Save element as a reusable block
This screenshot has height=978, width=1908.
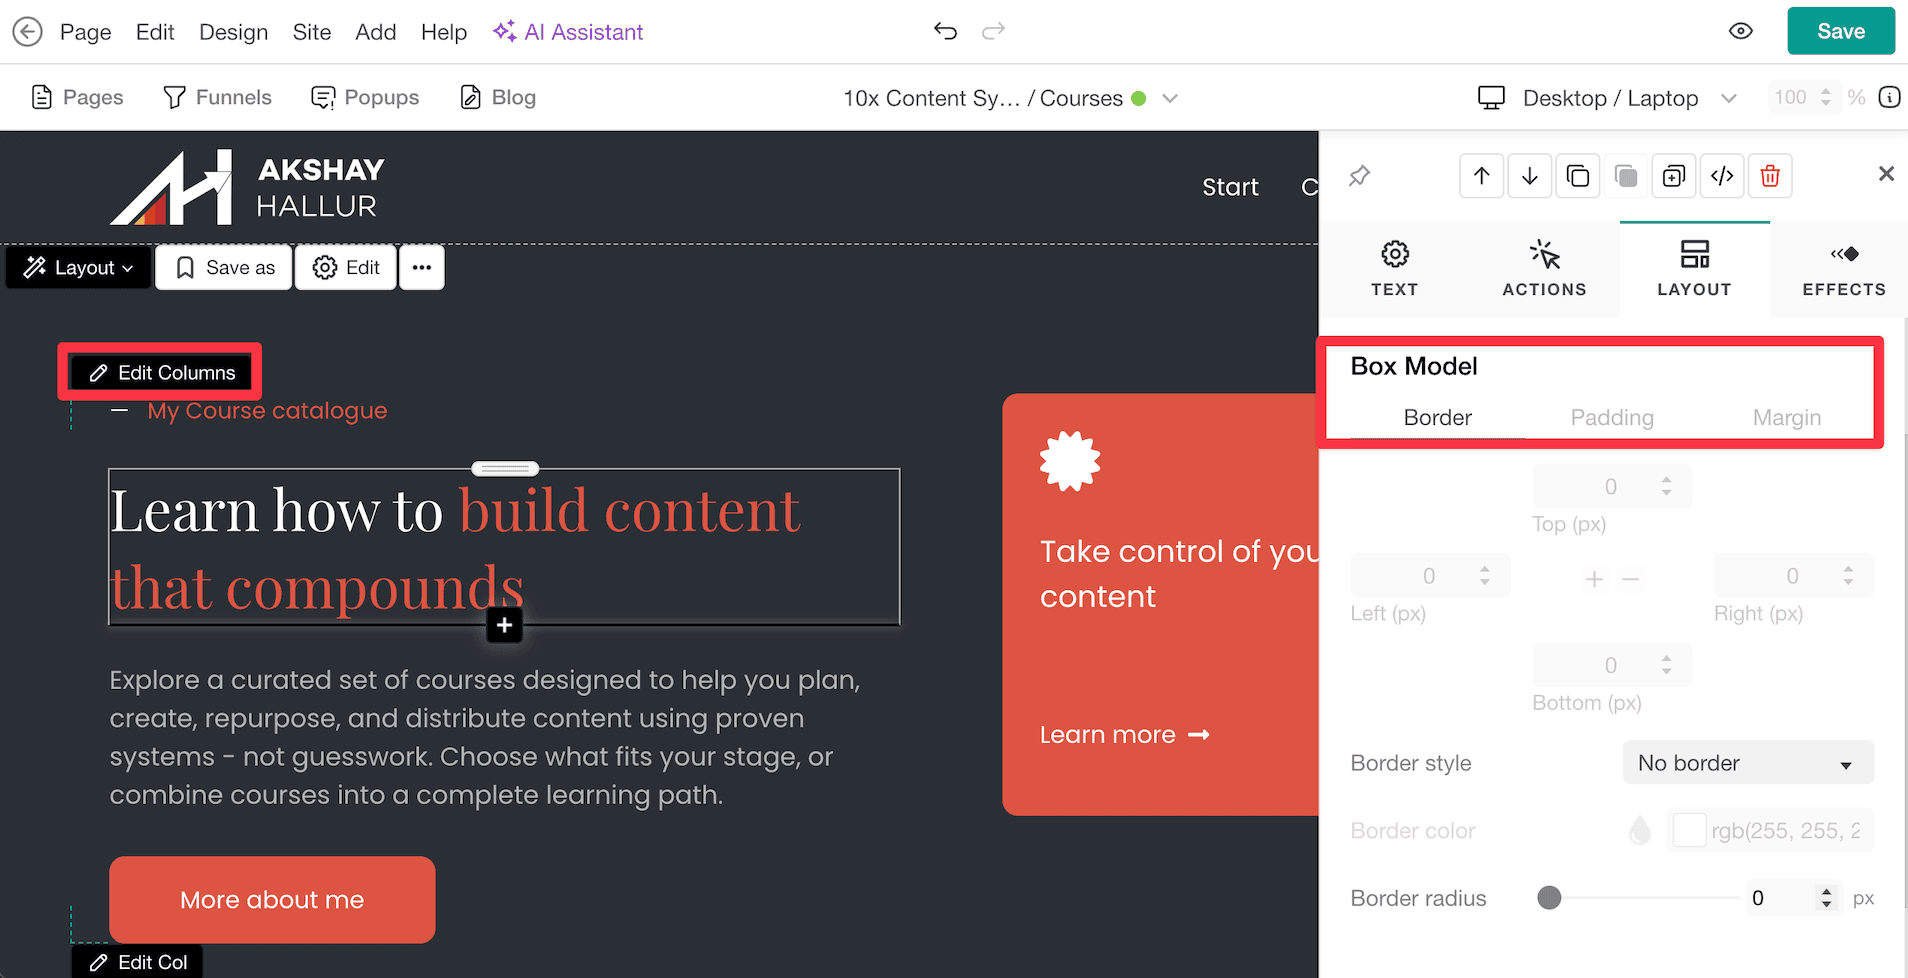coord(223,267)
